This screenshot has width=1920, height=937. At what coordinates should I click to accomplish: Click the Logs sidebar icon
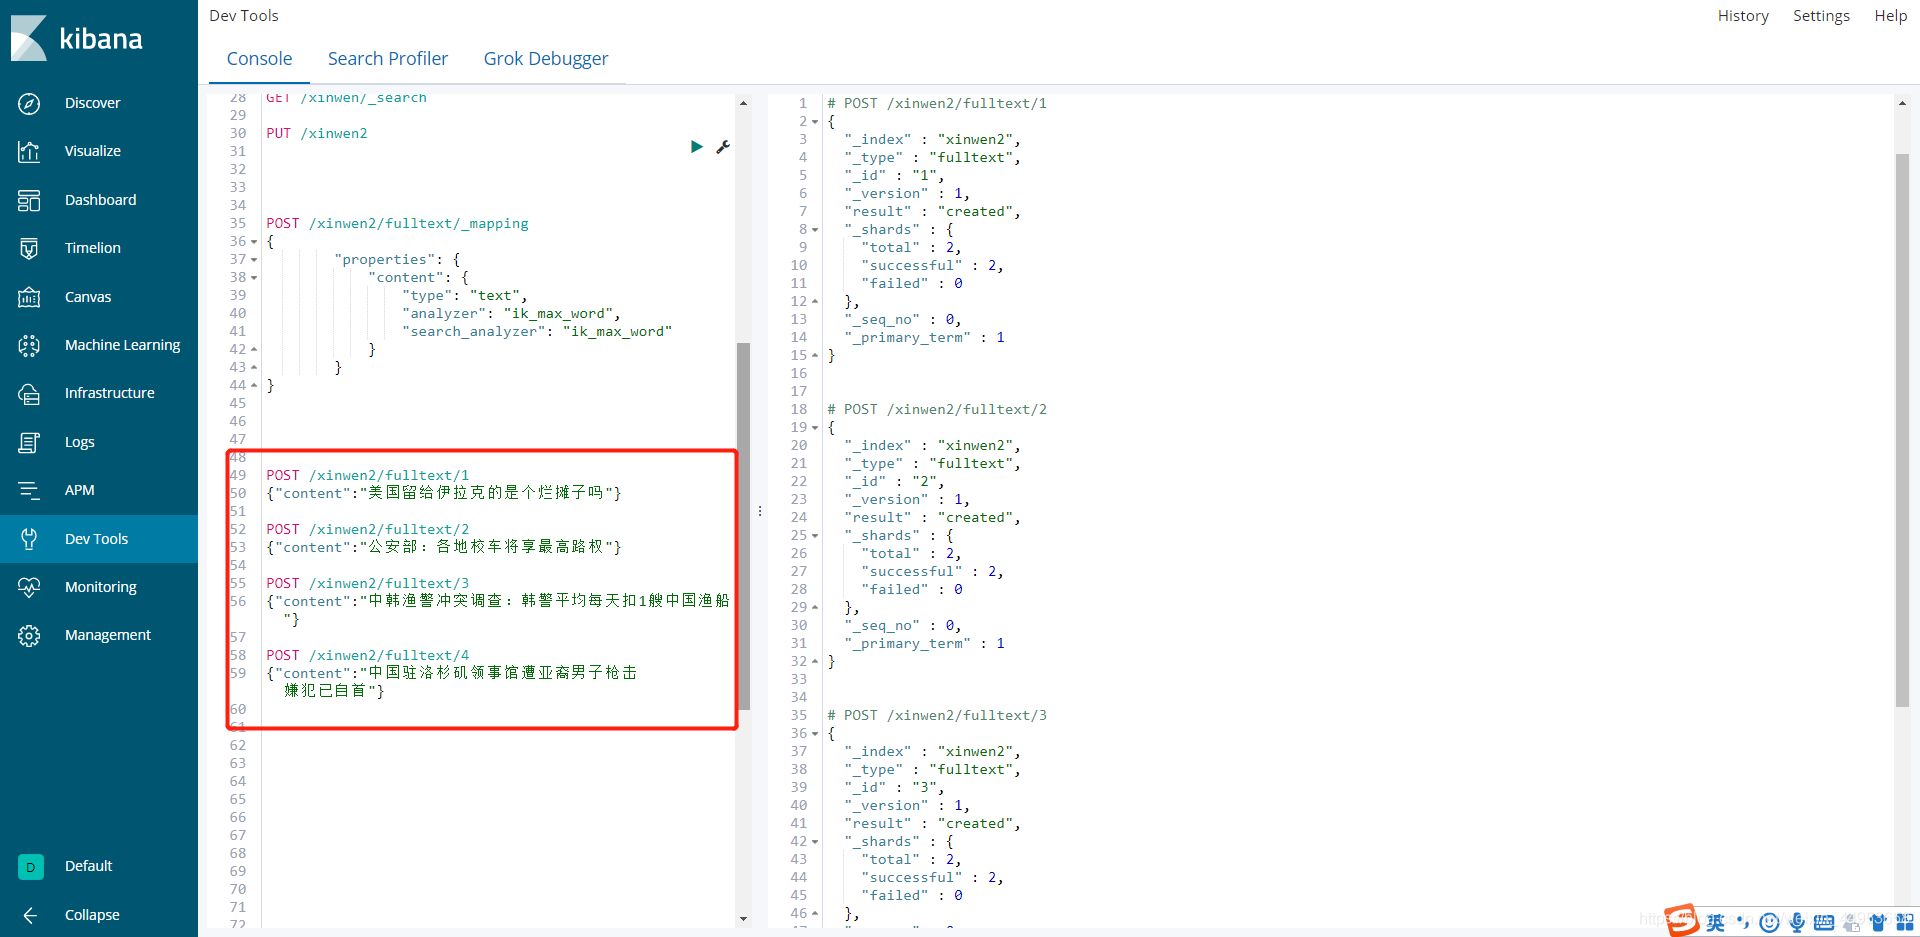pos(29,442)
